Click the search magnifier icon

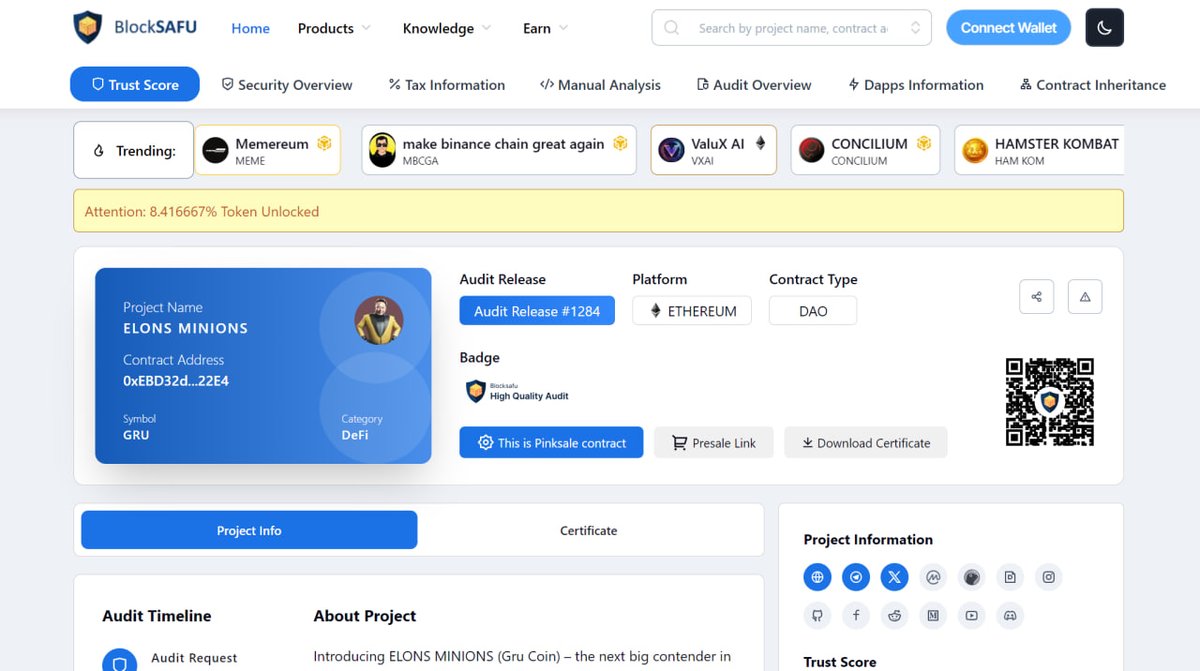coord(672,28)
